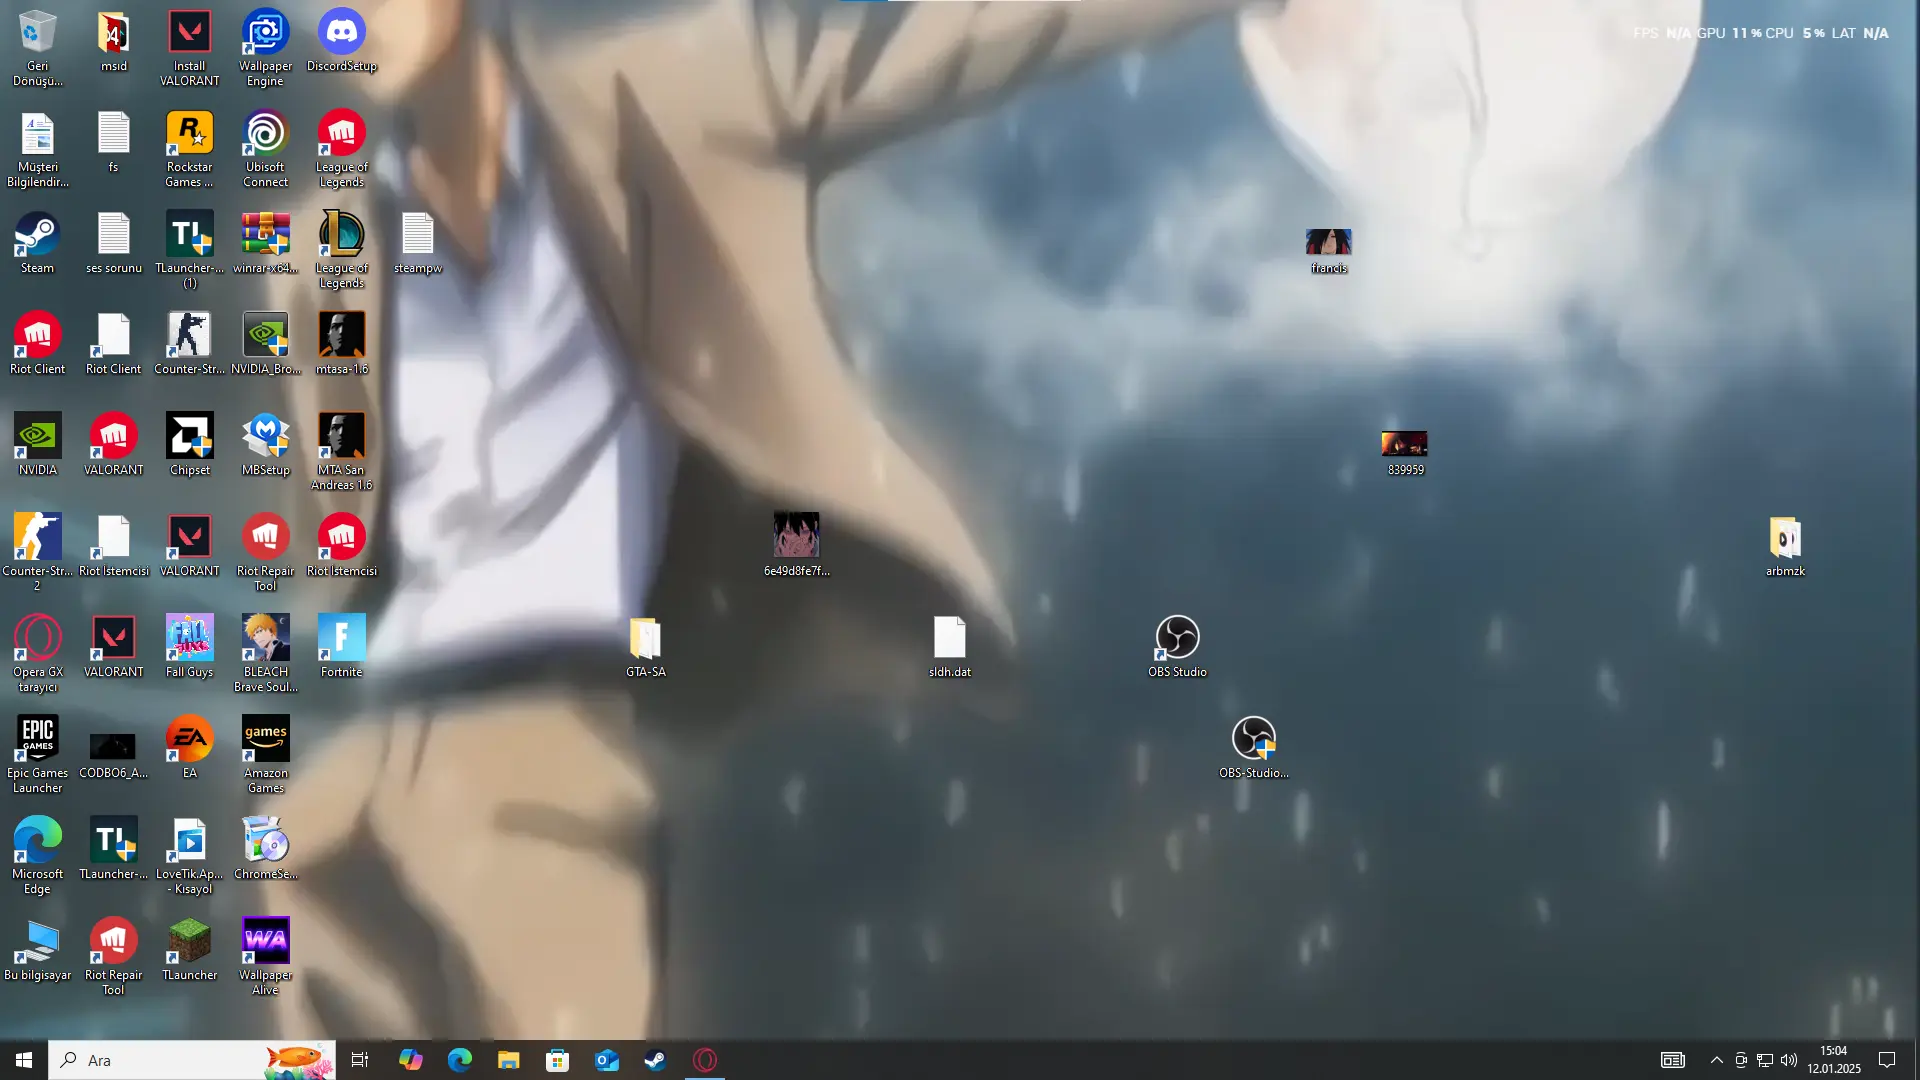This screenshot has height=1080, width=1920.
Task: Click the fs text file icon
Action: (113, 142)
